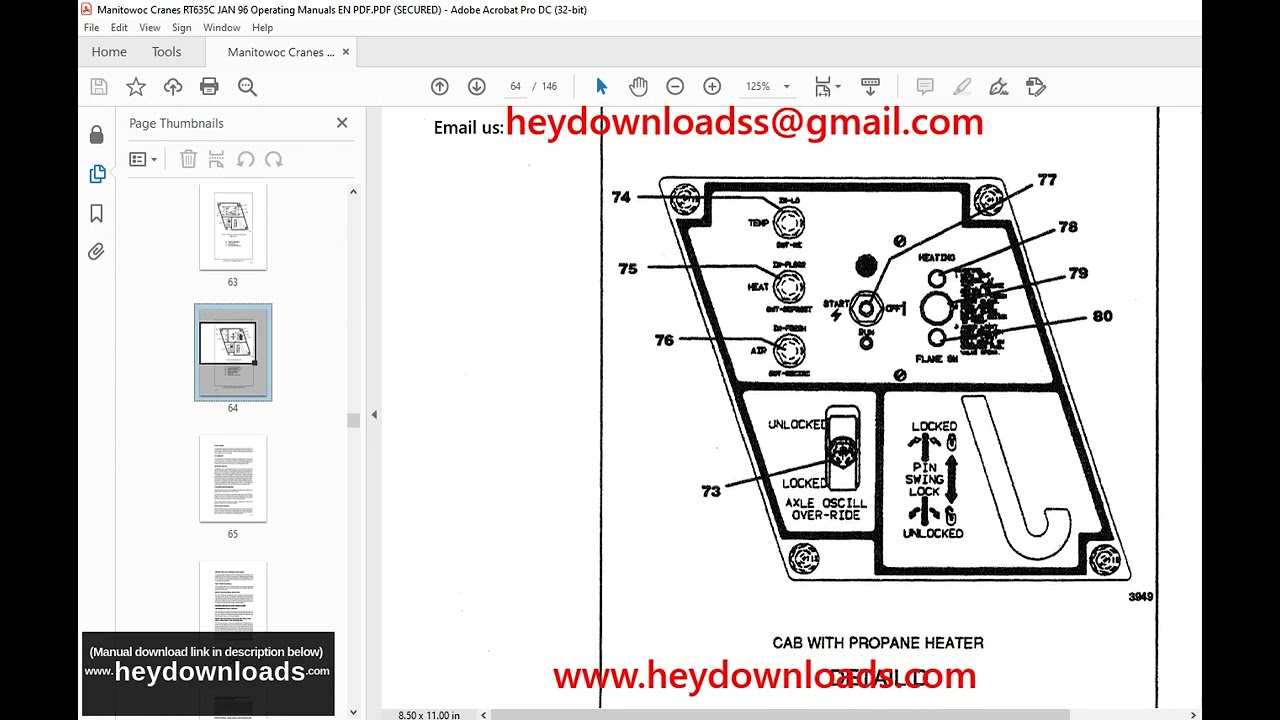Image resolution: width=1280 pixels, height=720 pixels.
Task: Close the Page Thumbnails panel
Action: pos(342,123)
